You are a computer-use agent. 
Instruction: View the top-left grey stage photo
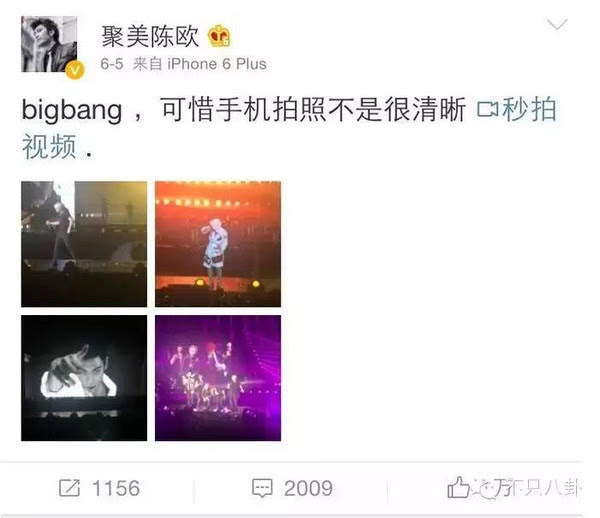[x=84, y=244]
